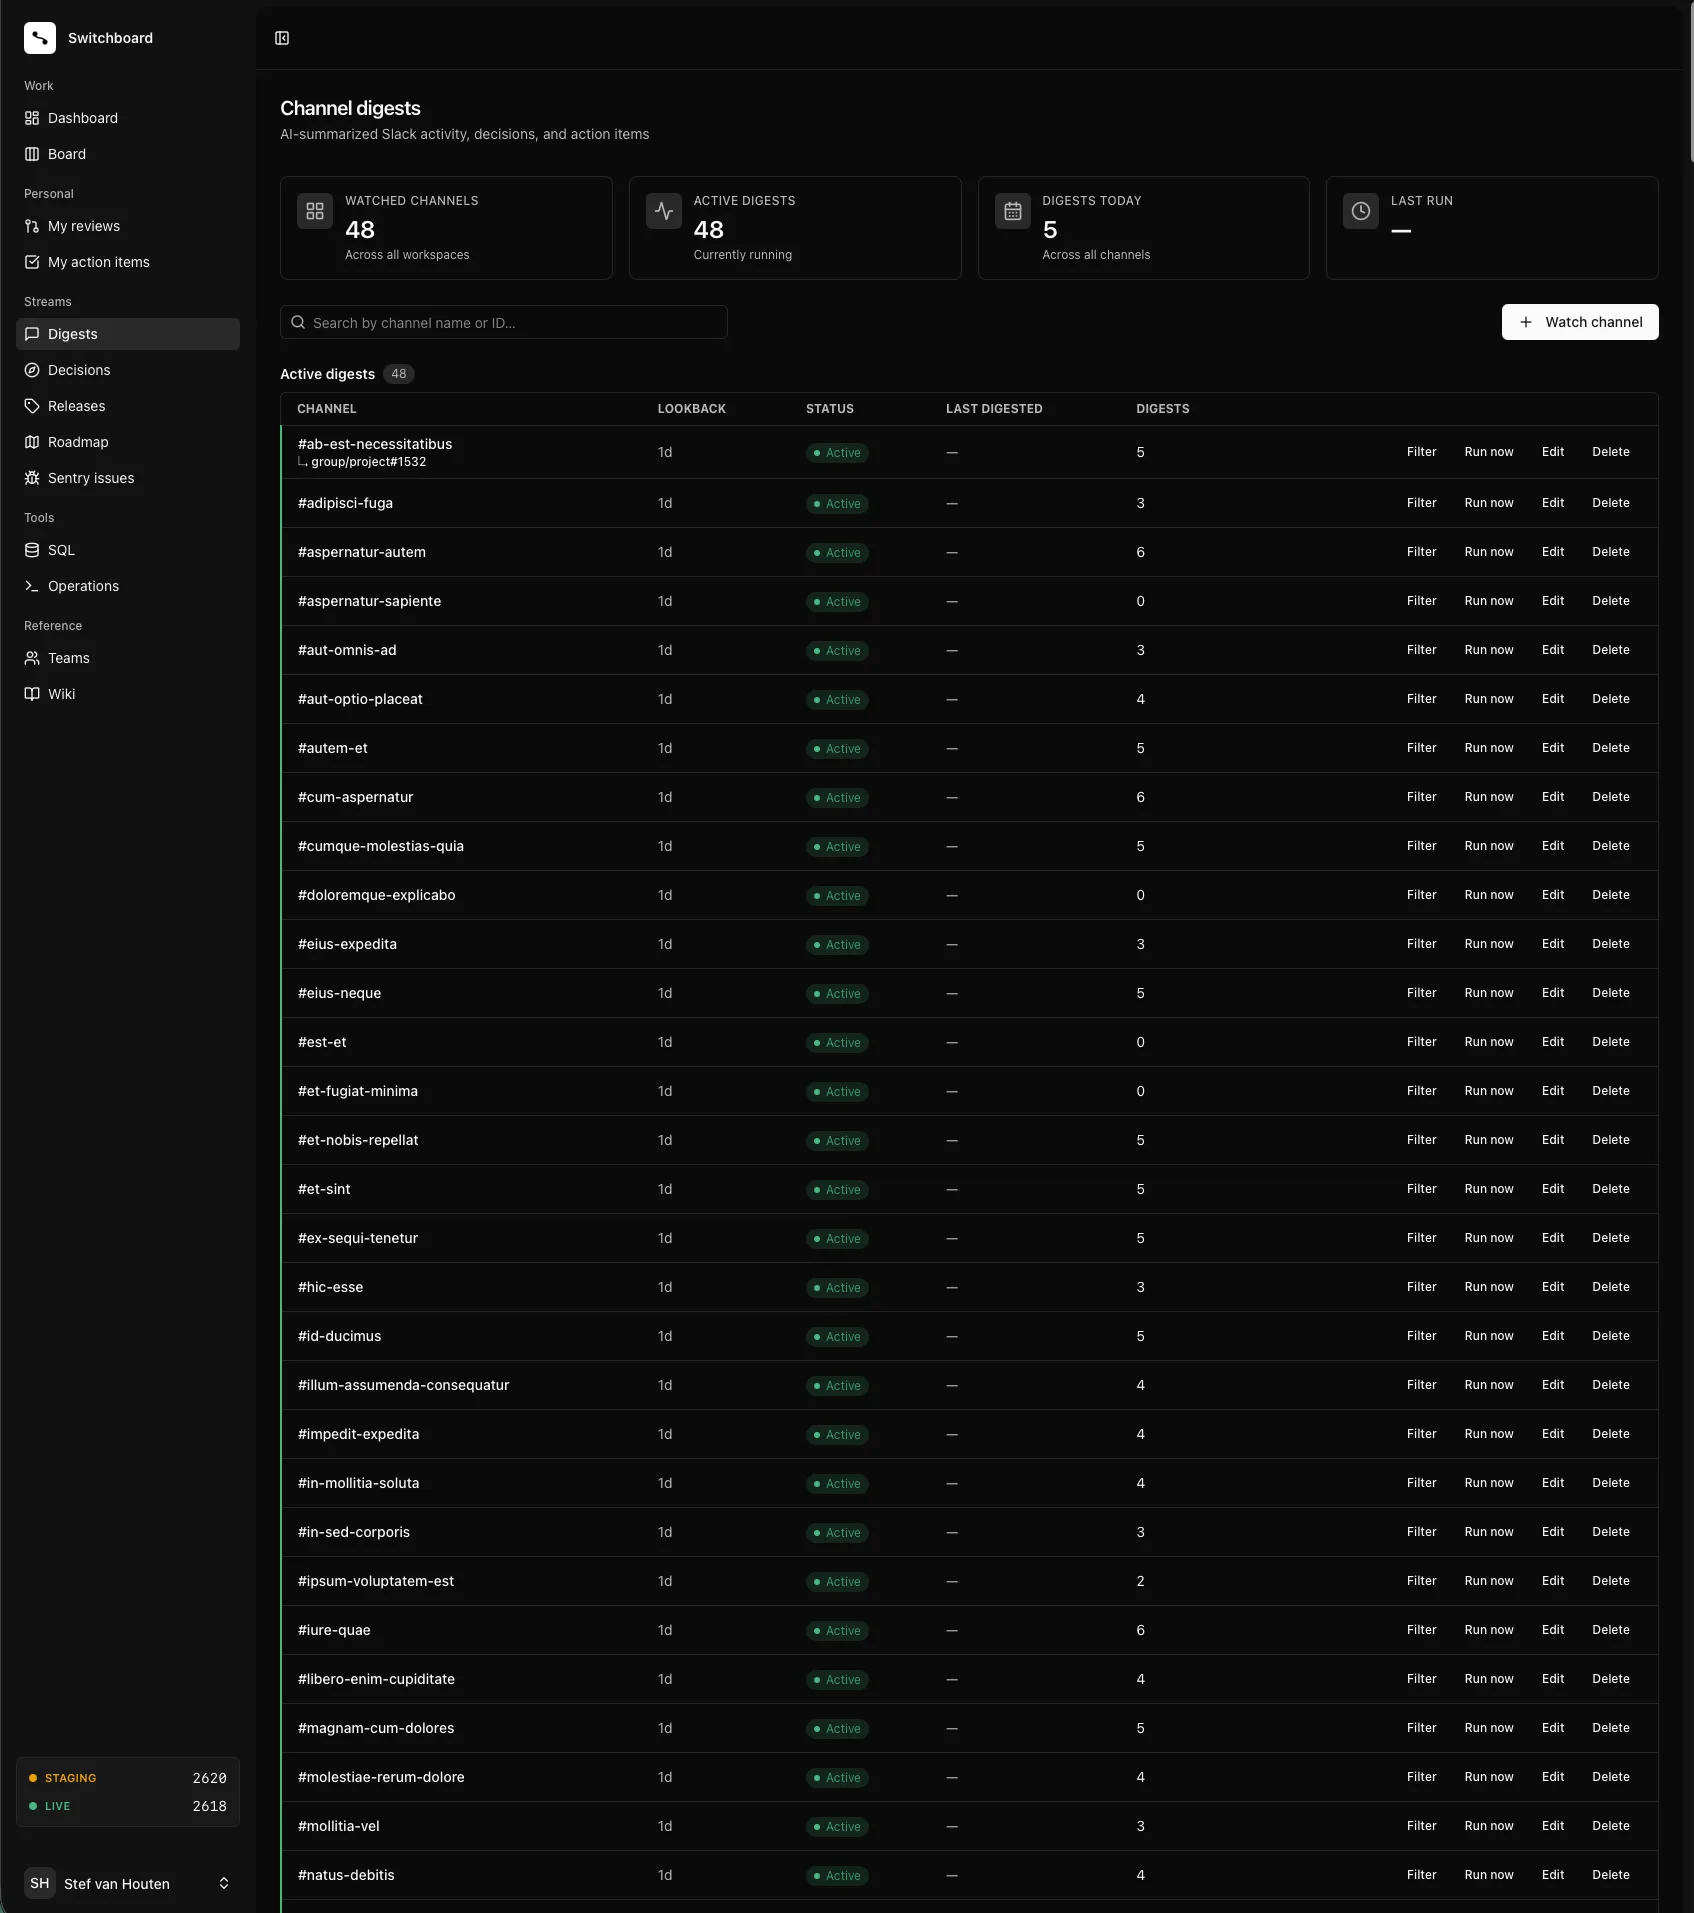Viewport: 1694px width, 1913px height.
Task: Click the magnifier icon in the search box
Action: [298, 322]
